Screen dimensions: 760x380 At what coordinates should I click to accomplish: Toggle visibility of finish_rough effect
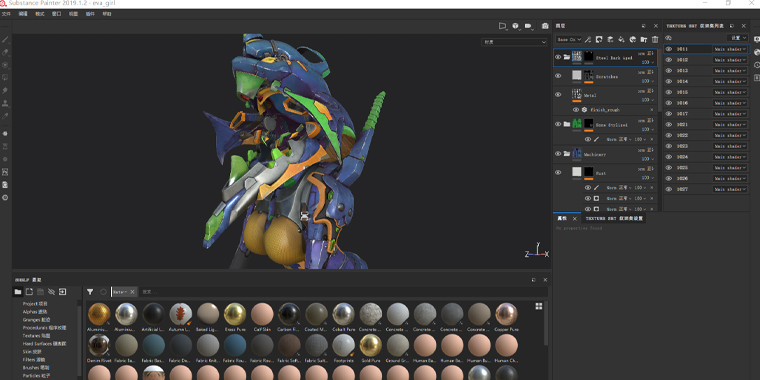tap(576, 110)
